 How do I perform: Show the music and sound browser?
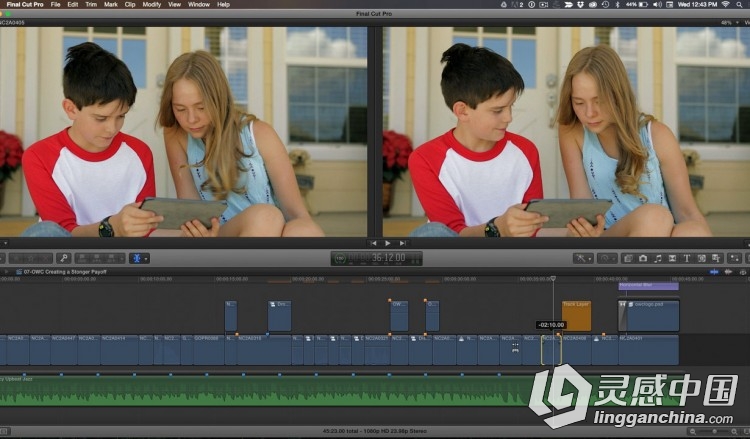658,258
